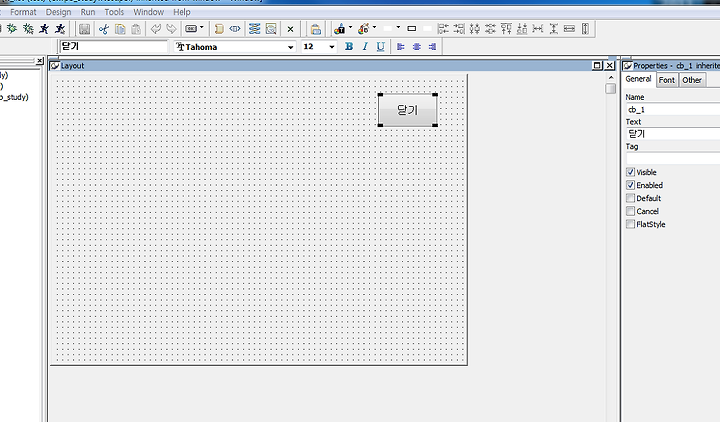The height and width of the screenshot is (422, 720).
Task: Click the preview magnifier icon
Action: [271, 29]
